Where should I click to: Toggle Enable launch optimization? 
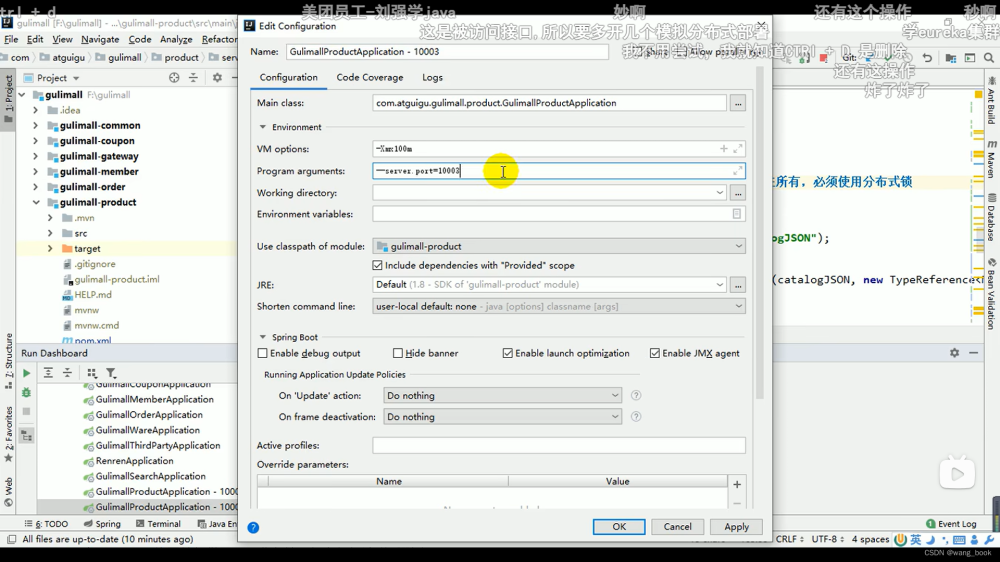pyautogui.click(x=508, y=353)
